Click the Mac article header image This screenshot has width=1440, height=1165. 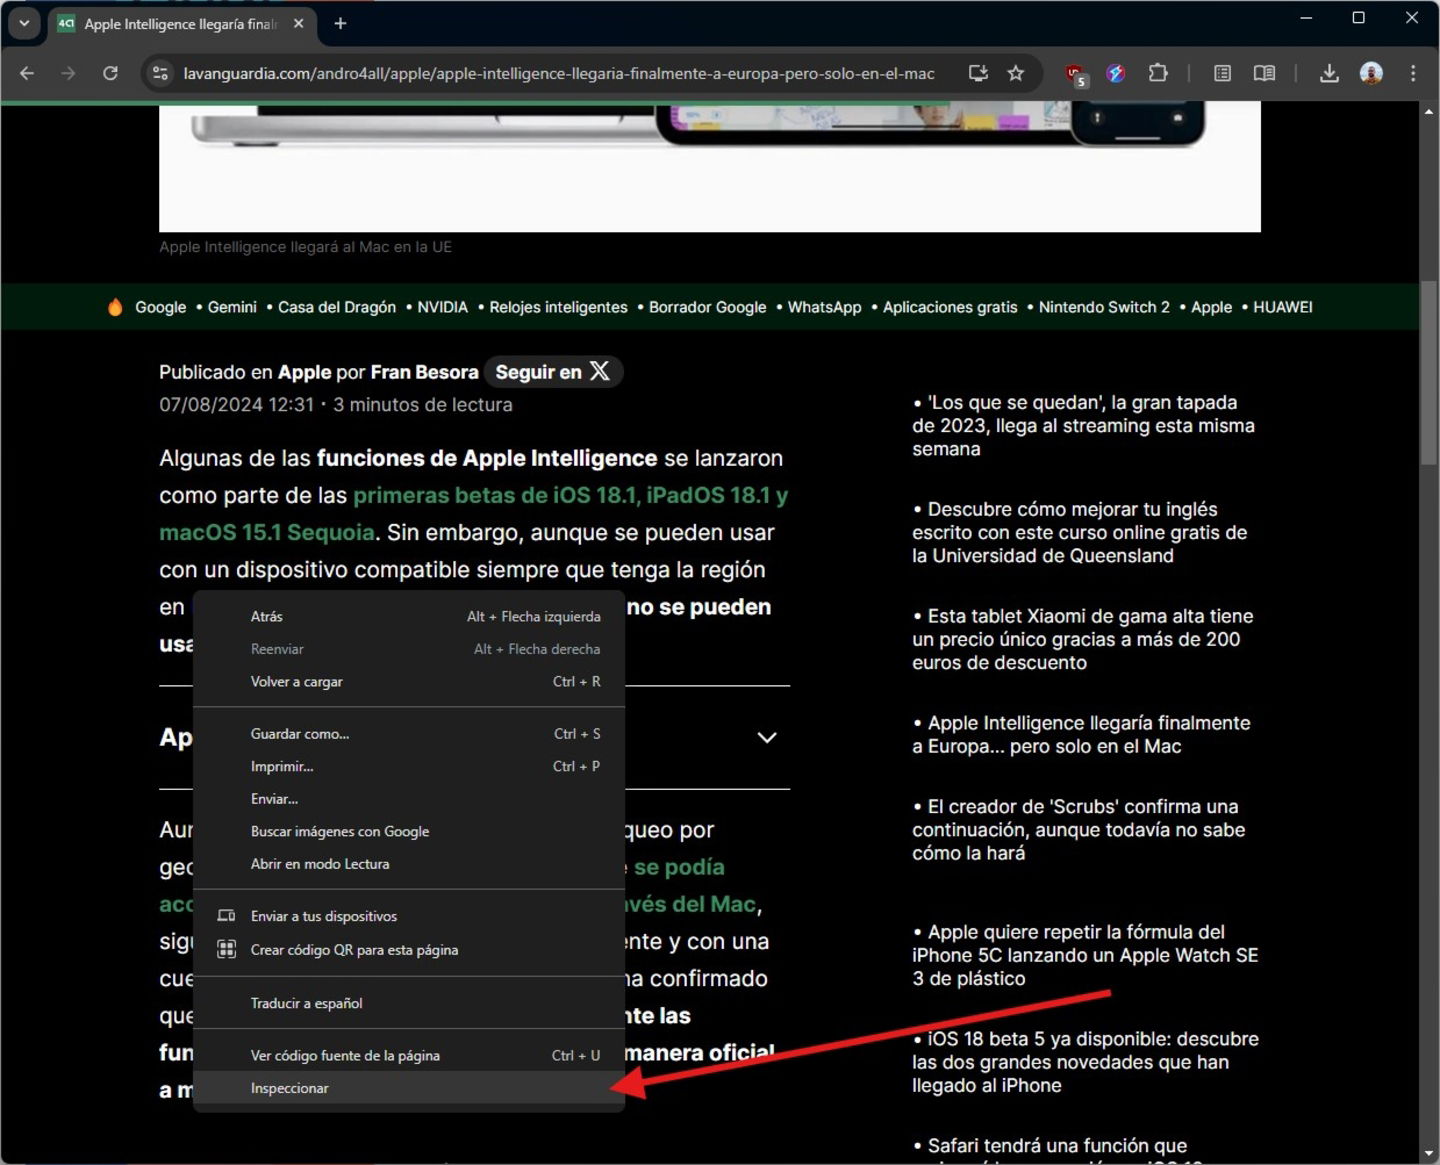click(709, 166)
